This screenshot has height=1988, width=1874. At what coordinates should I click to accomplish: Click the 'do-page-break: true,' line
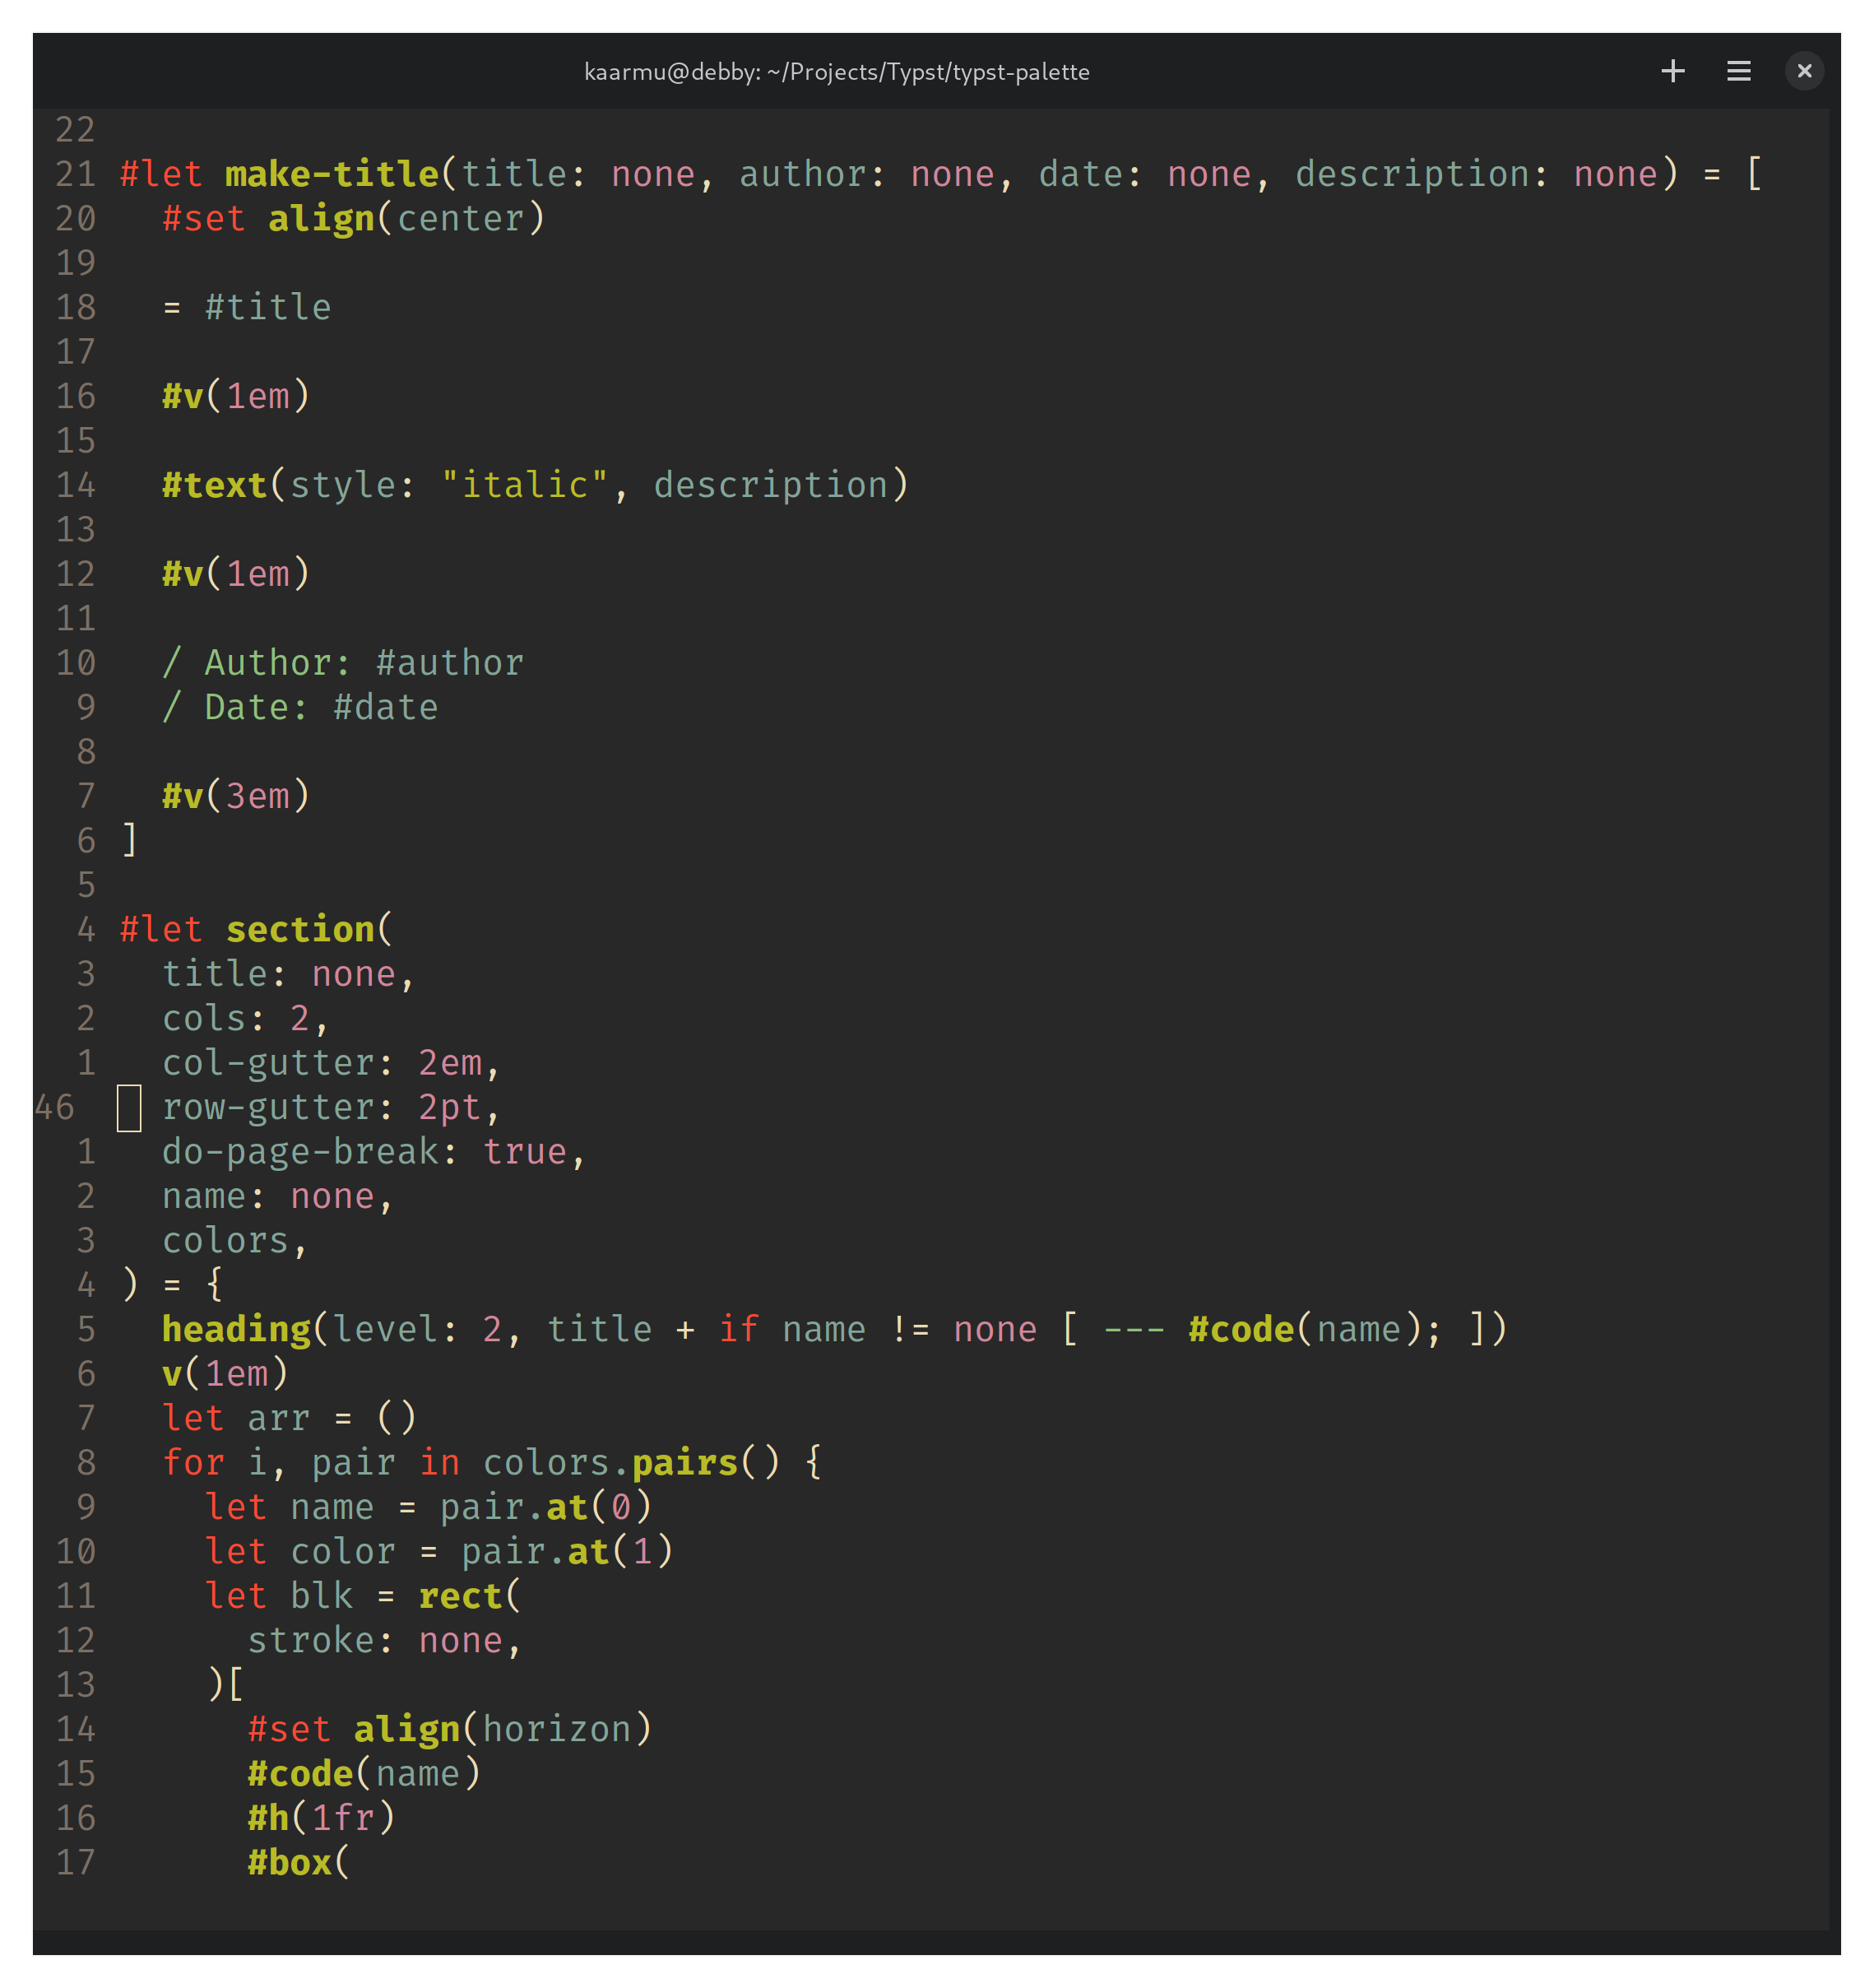(x=374, y=1151)
